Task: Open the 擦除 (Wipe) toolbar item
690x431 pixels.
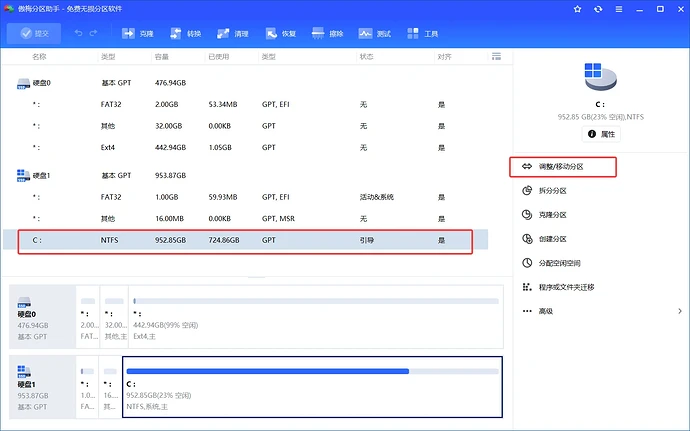Action: click(x=329, y=33)
